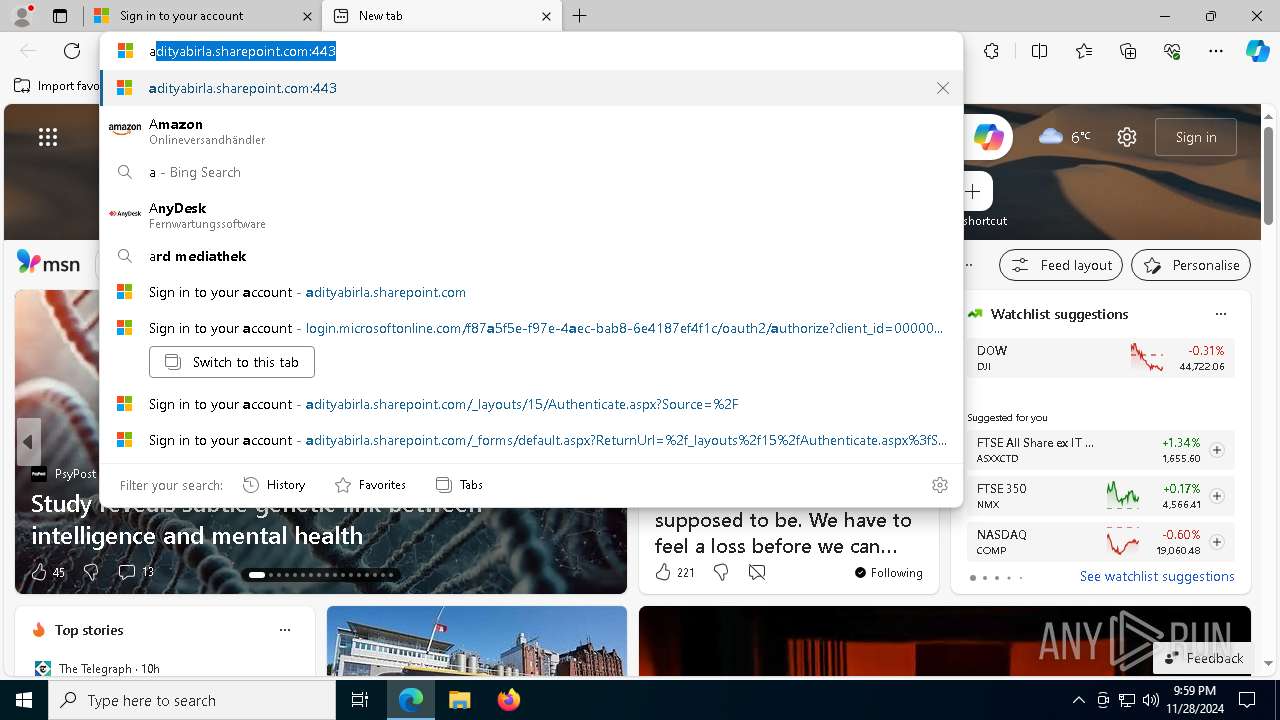
Task: Open Task View on taskbar
Action: coord(360,700)
